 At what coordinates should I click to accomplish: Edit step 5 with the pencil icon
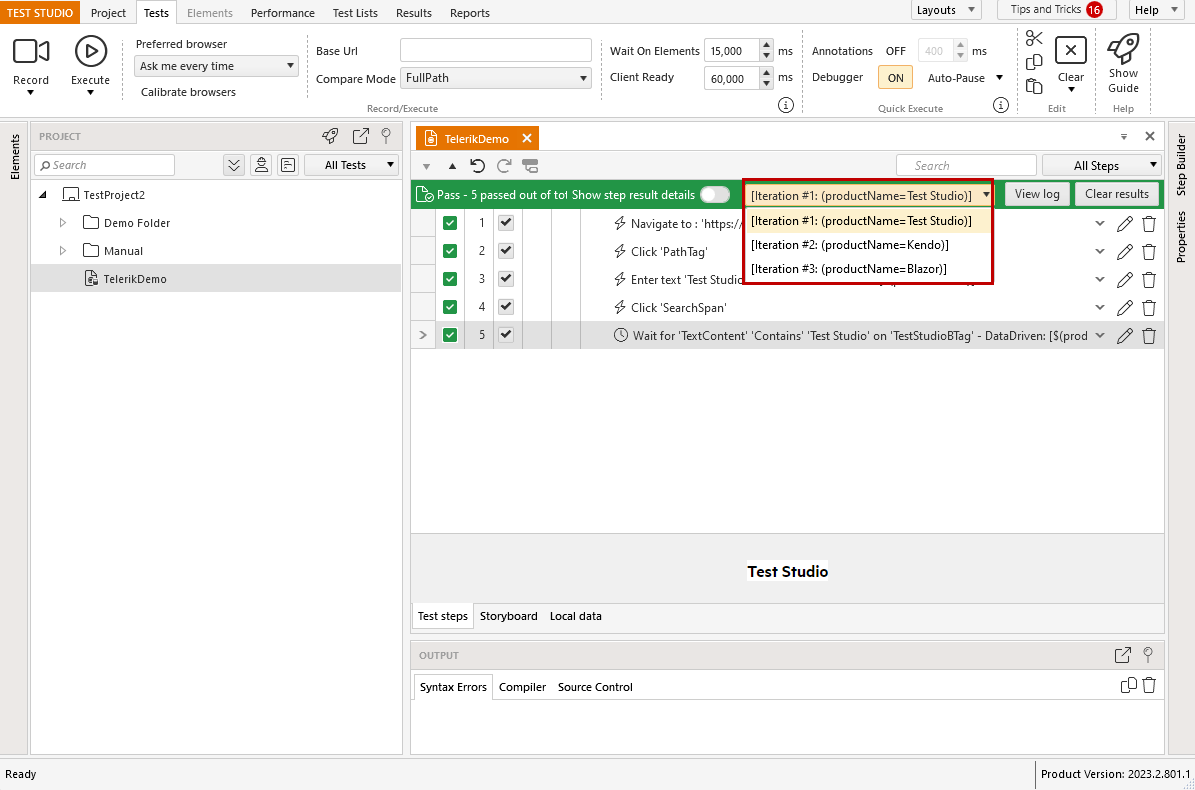1124,336
